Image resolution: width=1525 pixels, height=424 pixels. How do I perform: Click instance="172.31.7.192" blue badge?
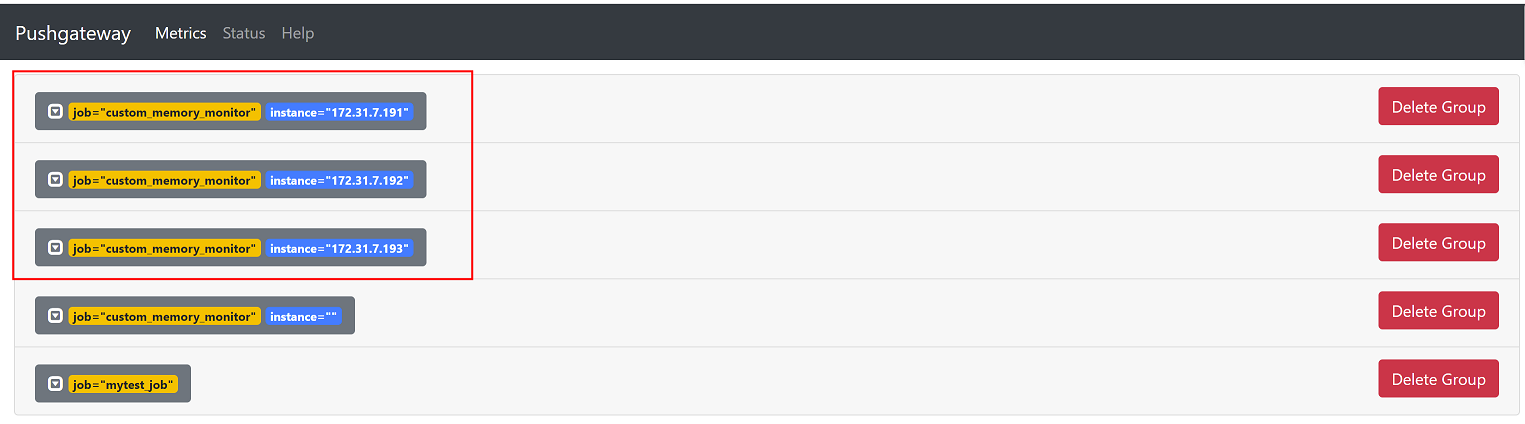(339, 180)
